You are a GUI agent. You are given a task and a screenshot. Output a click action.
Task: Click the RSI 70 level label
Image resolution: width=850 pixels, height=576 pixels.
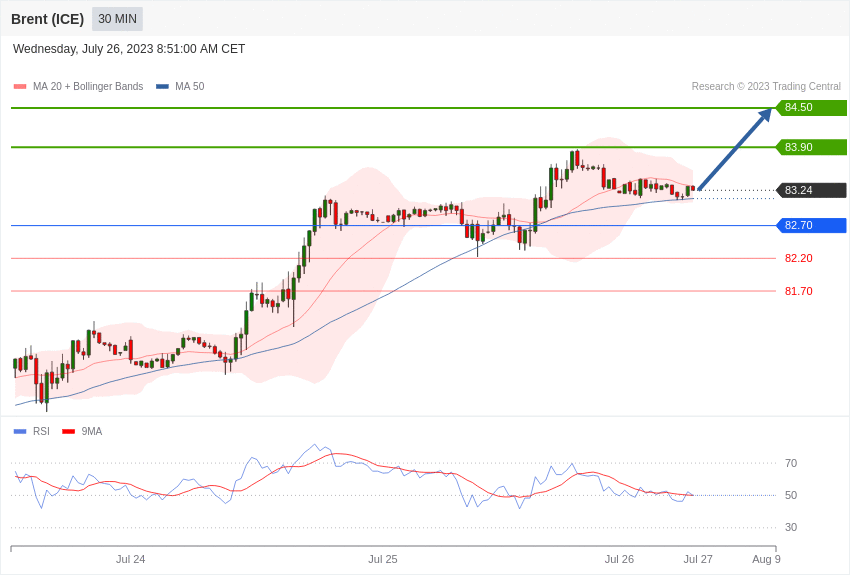(791, 463)
